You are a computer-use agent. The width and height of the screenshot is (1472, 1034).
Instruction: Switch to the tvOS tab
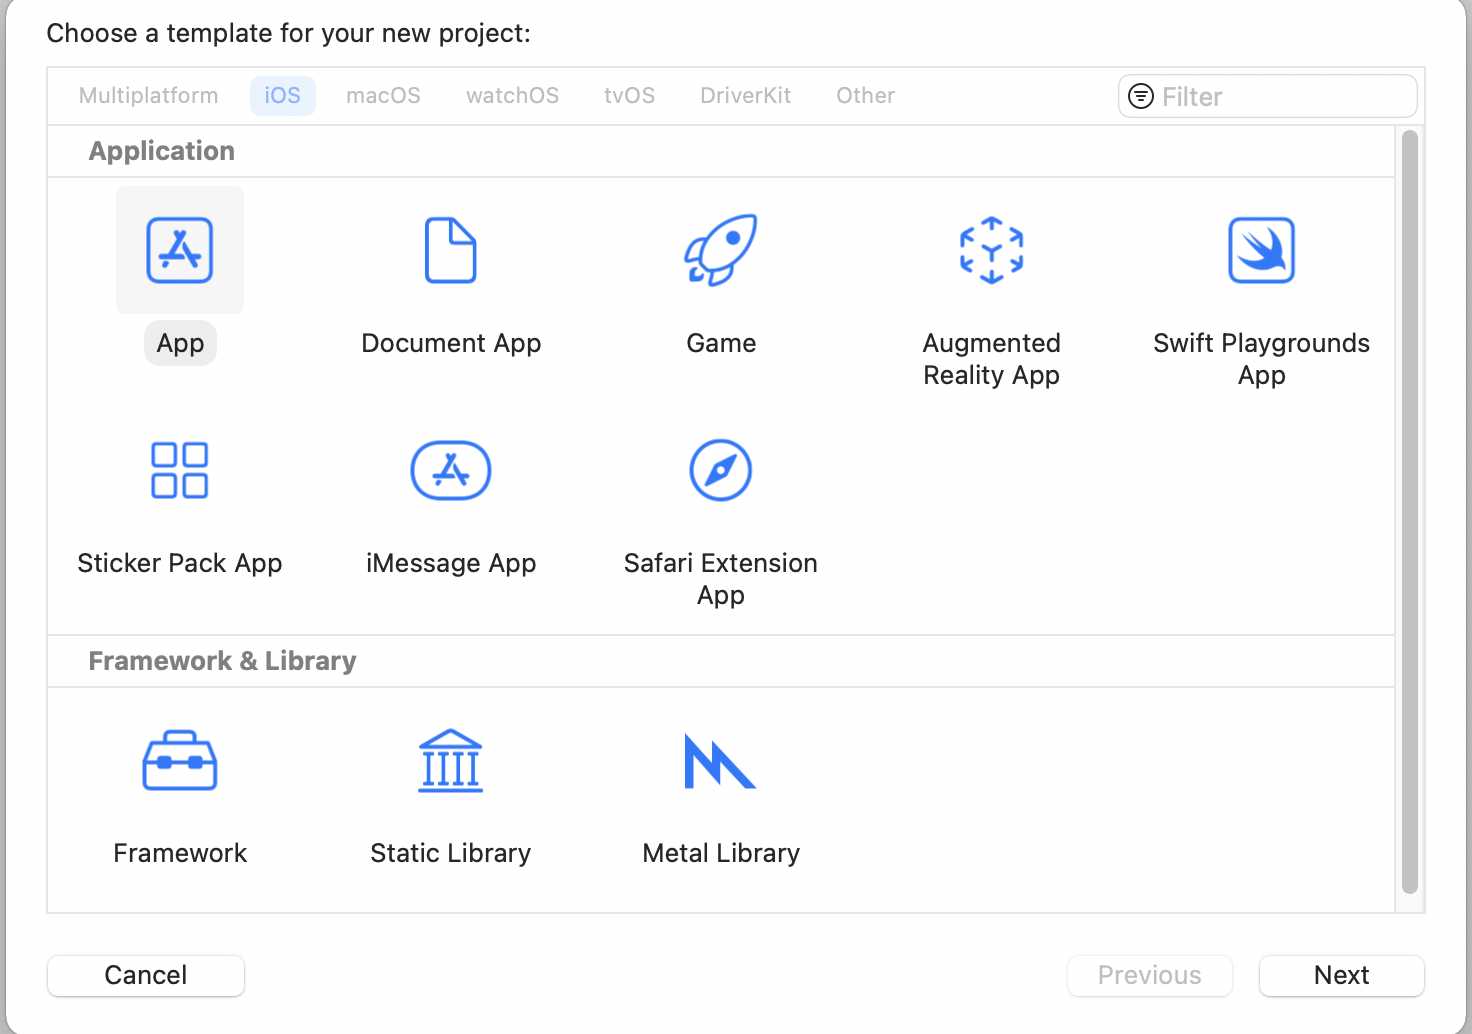click(630, 96)
